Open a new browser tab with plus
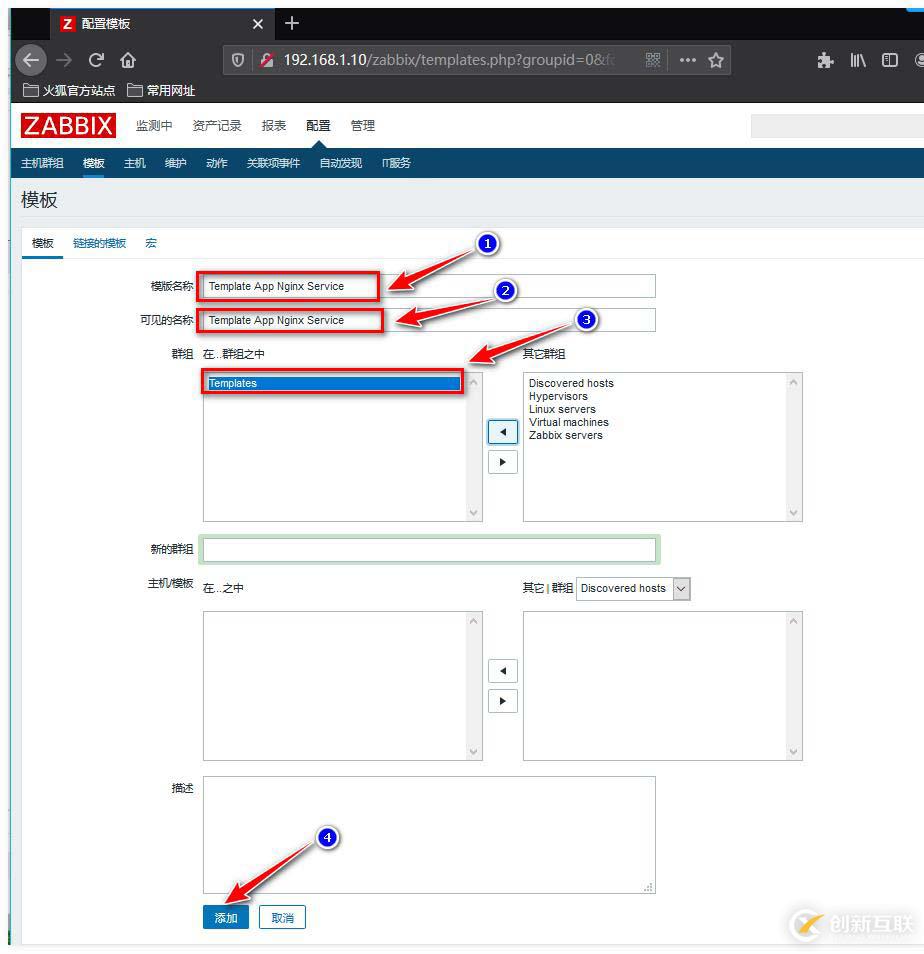This screenshot has width=924, height=954. 292,23
